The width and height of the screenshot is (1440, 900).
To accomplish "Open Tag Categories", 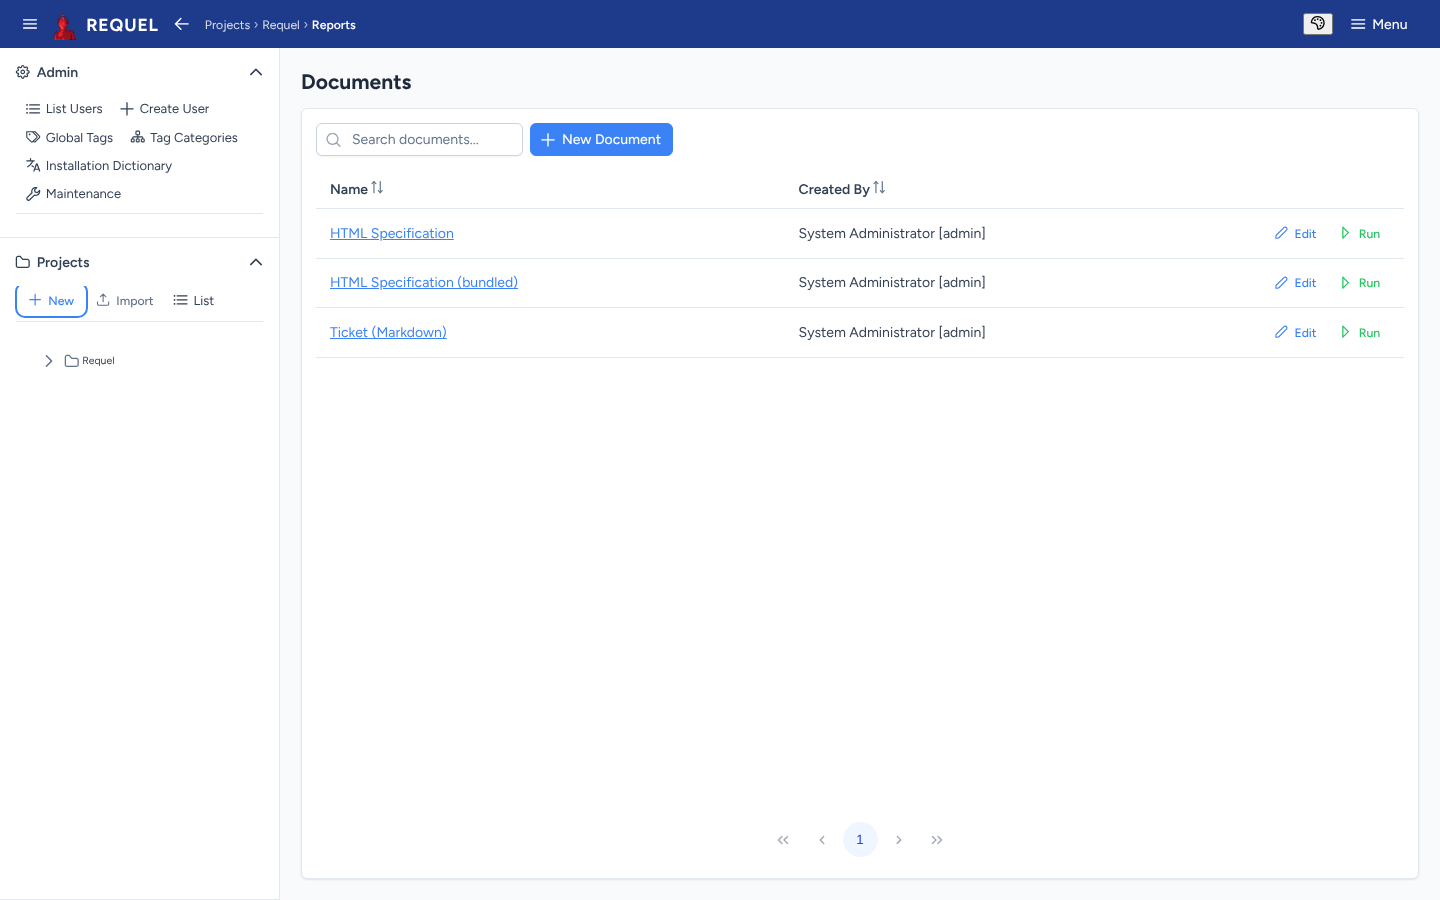I will click(x=184, y=138).
